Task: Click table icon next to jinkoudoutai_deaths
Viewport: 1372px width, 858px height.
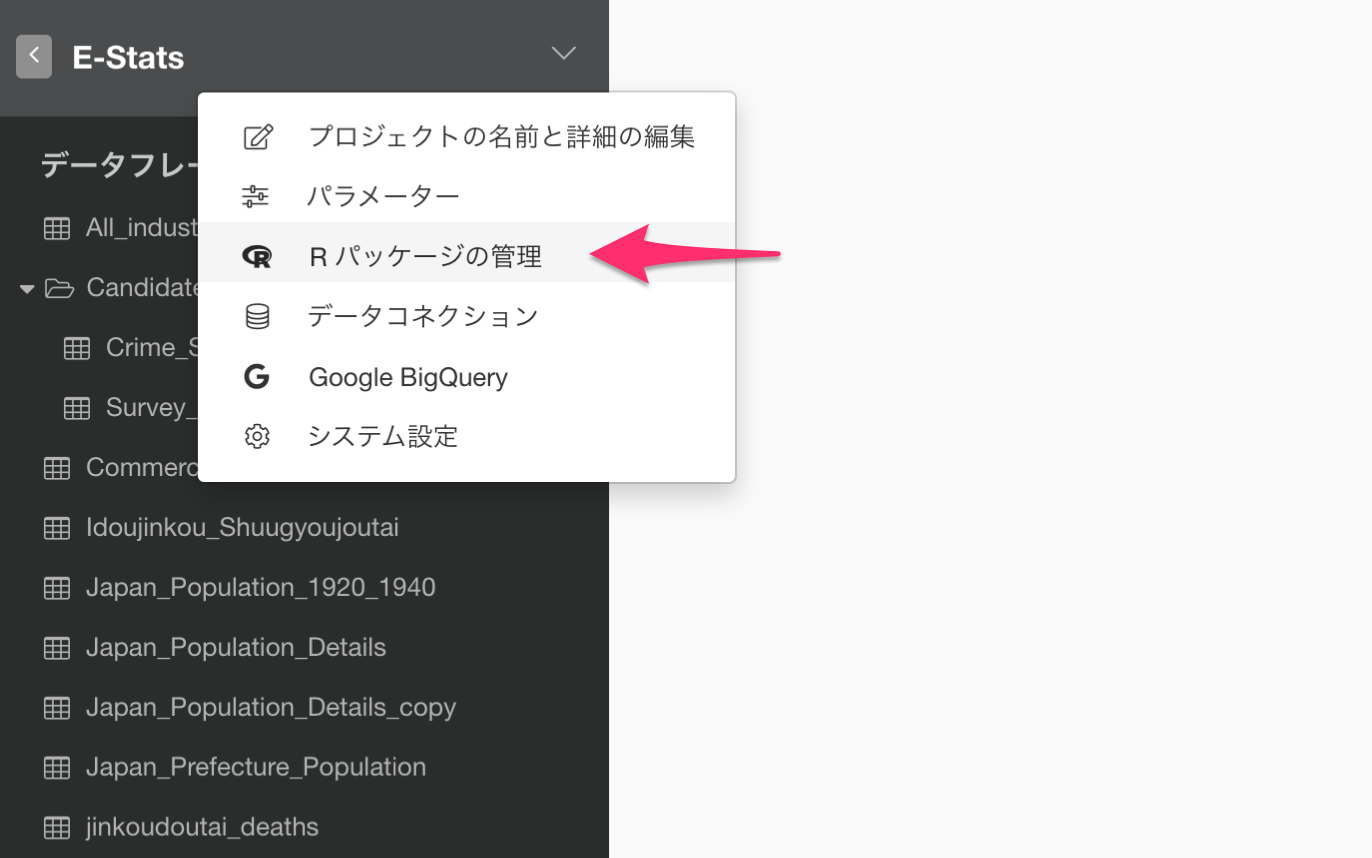Action: click(57, 828)
